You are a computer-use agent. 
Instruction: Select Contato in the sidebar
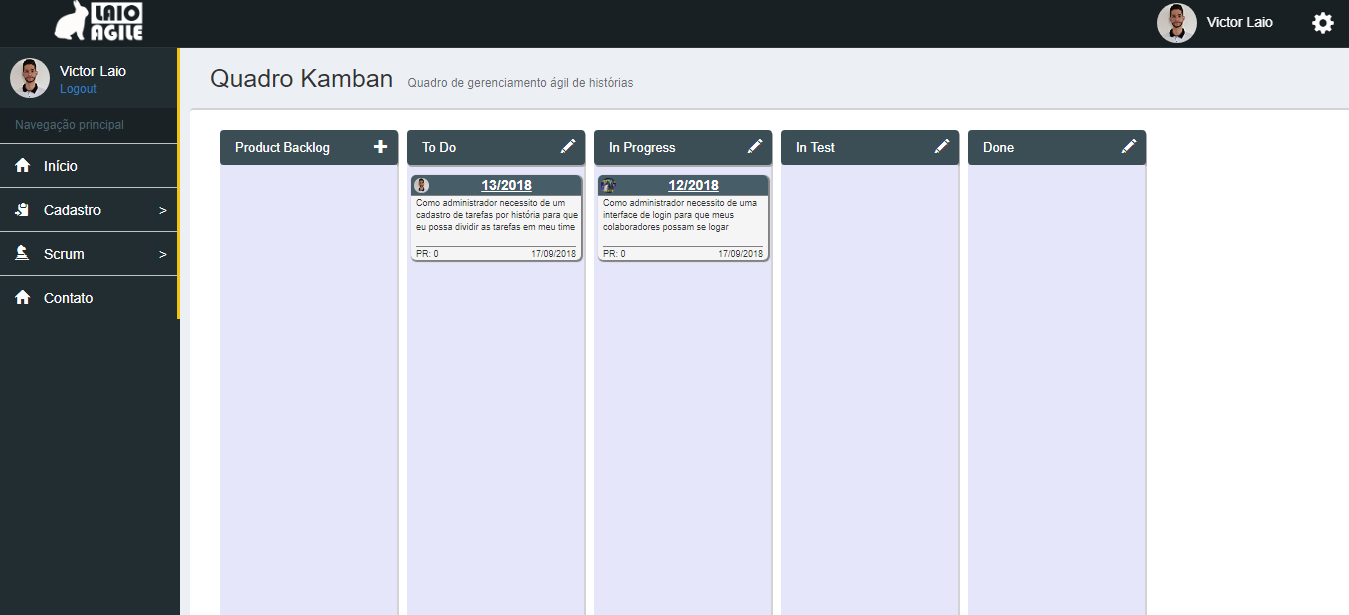[68, 297]
